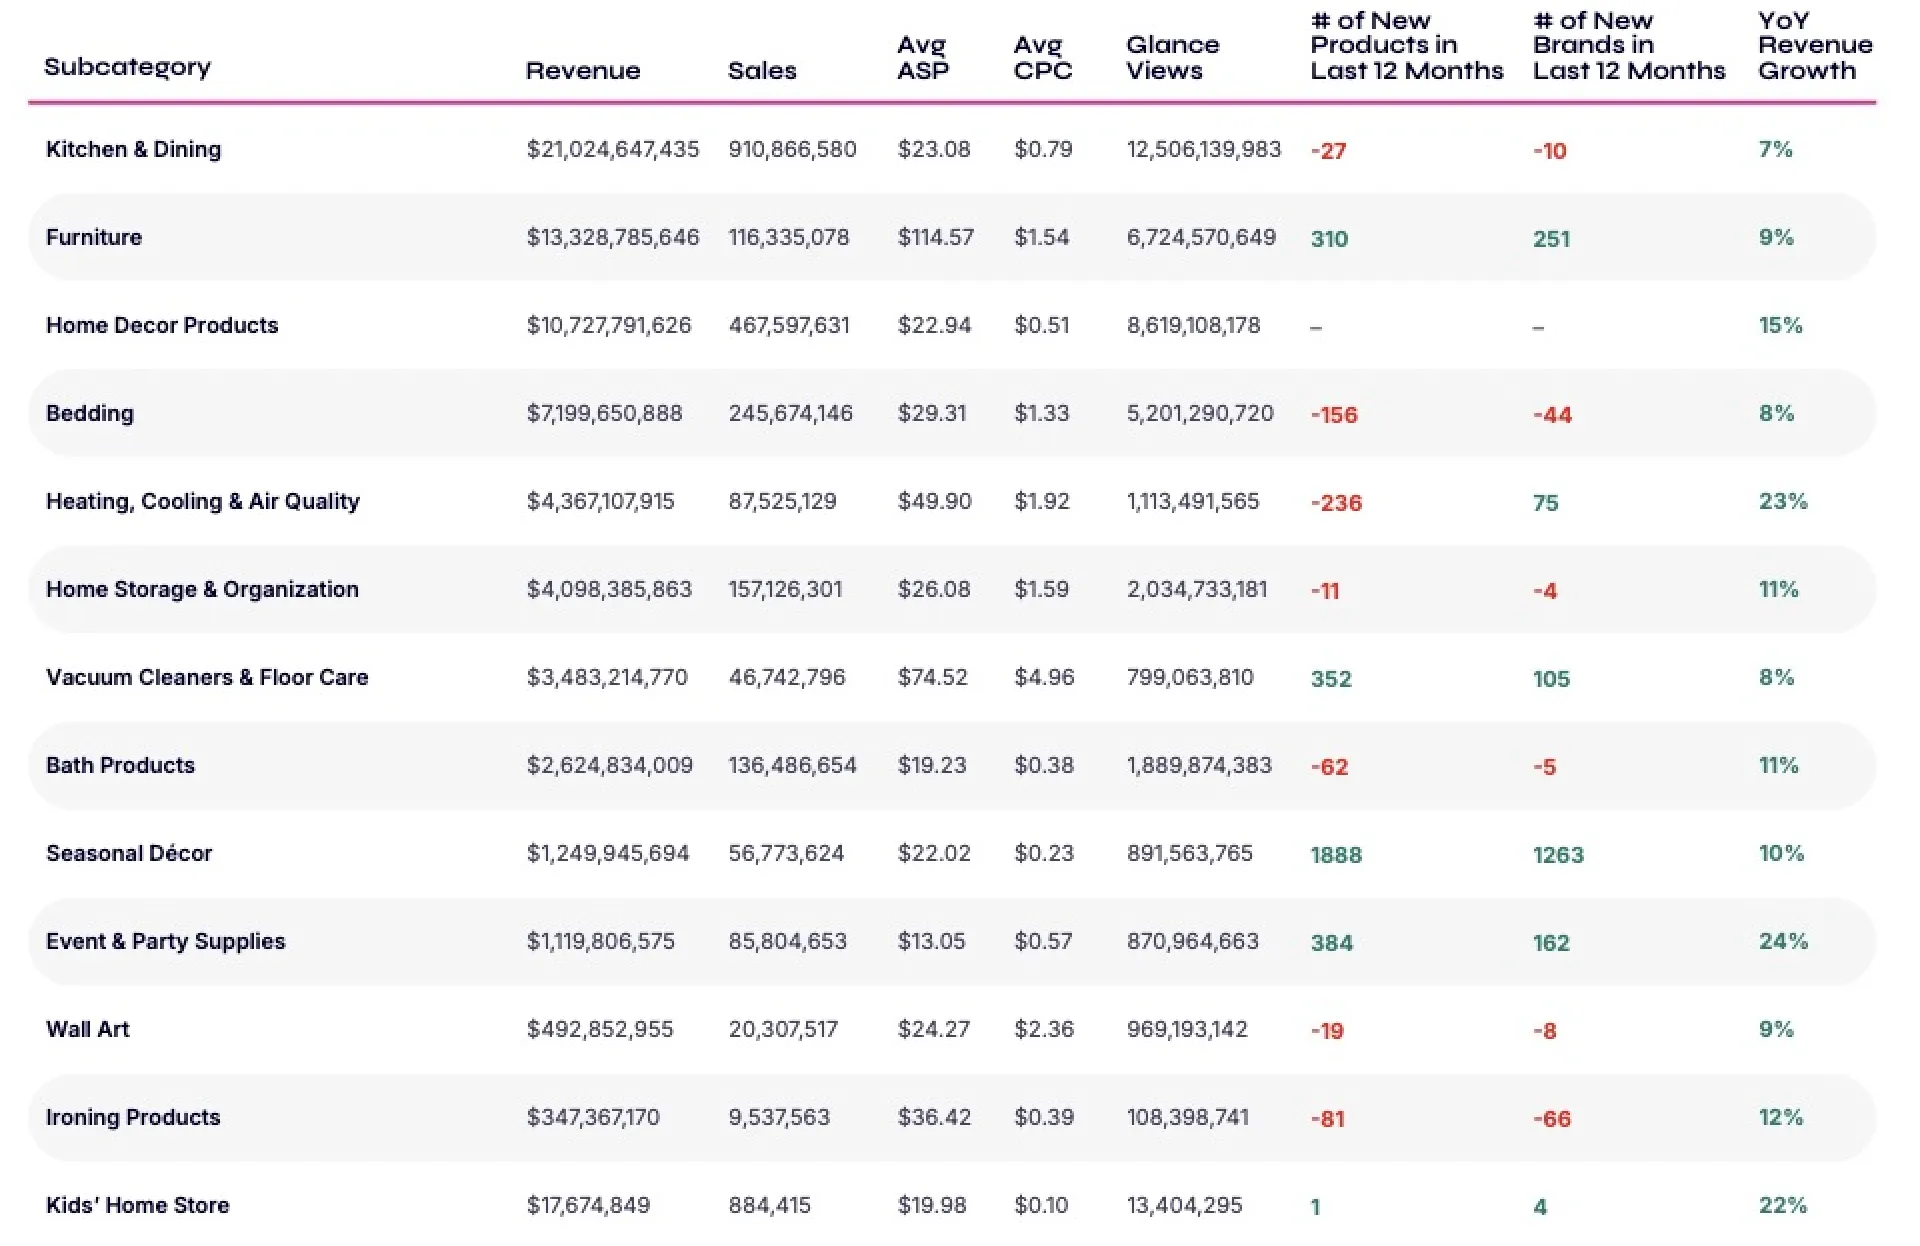Click Furniture Avg ASP $114.57
The width and height of the screenshot is (1920, 1246).
936,237
